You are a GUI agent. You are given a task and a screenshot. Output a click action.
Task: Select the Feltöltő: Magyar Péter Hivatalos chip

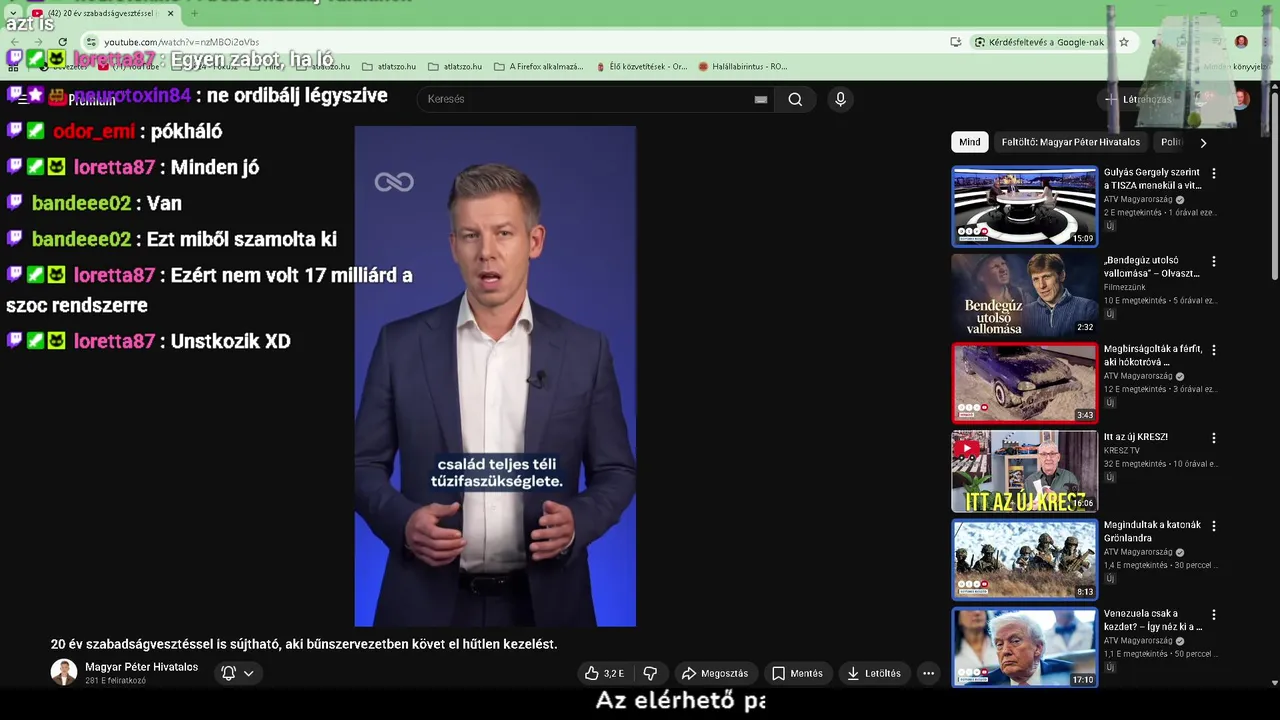[1070, 142]
